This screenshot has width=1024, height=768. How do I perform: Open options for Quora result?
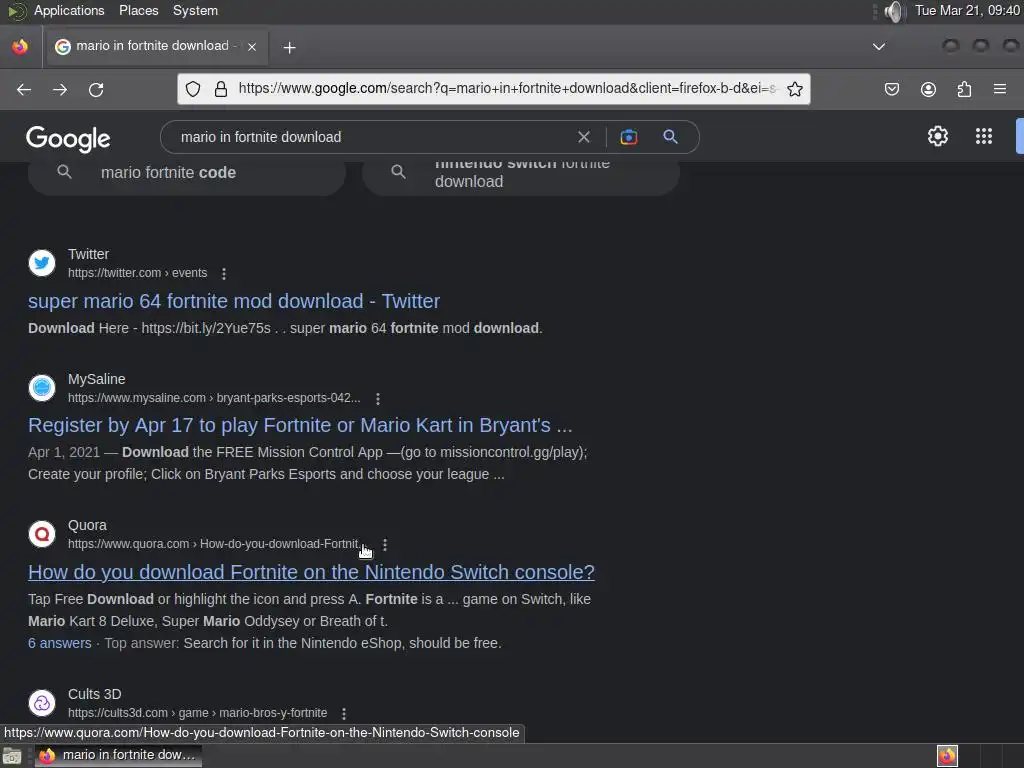point(385,545)
